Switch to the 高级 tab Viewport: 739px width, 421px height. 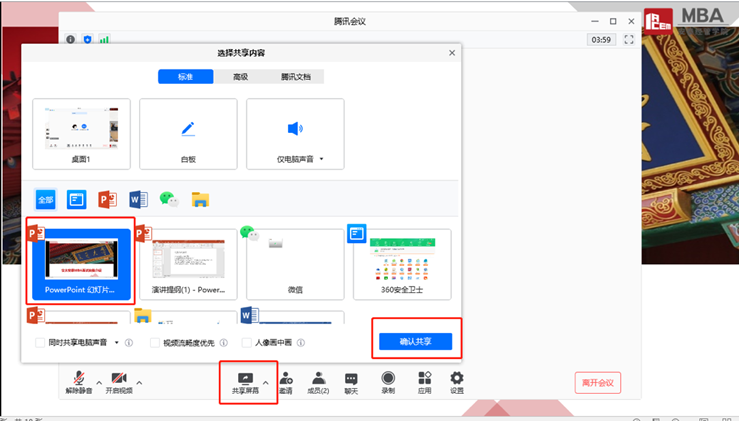point(240,77)
